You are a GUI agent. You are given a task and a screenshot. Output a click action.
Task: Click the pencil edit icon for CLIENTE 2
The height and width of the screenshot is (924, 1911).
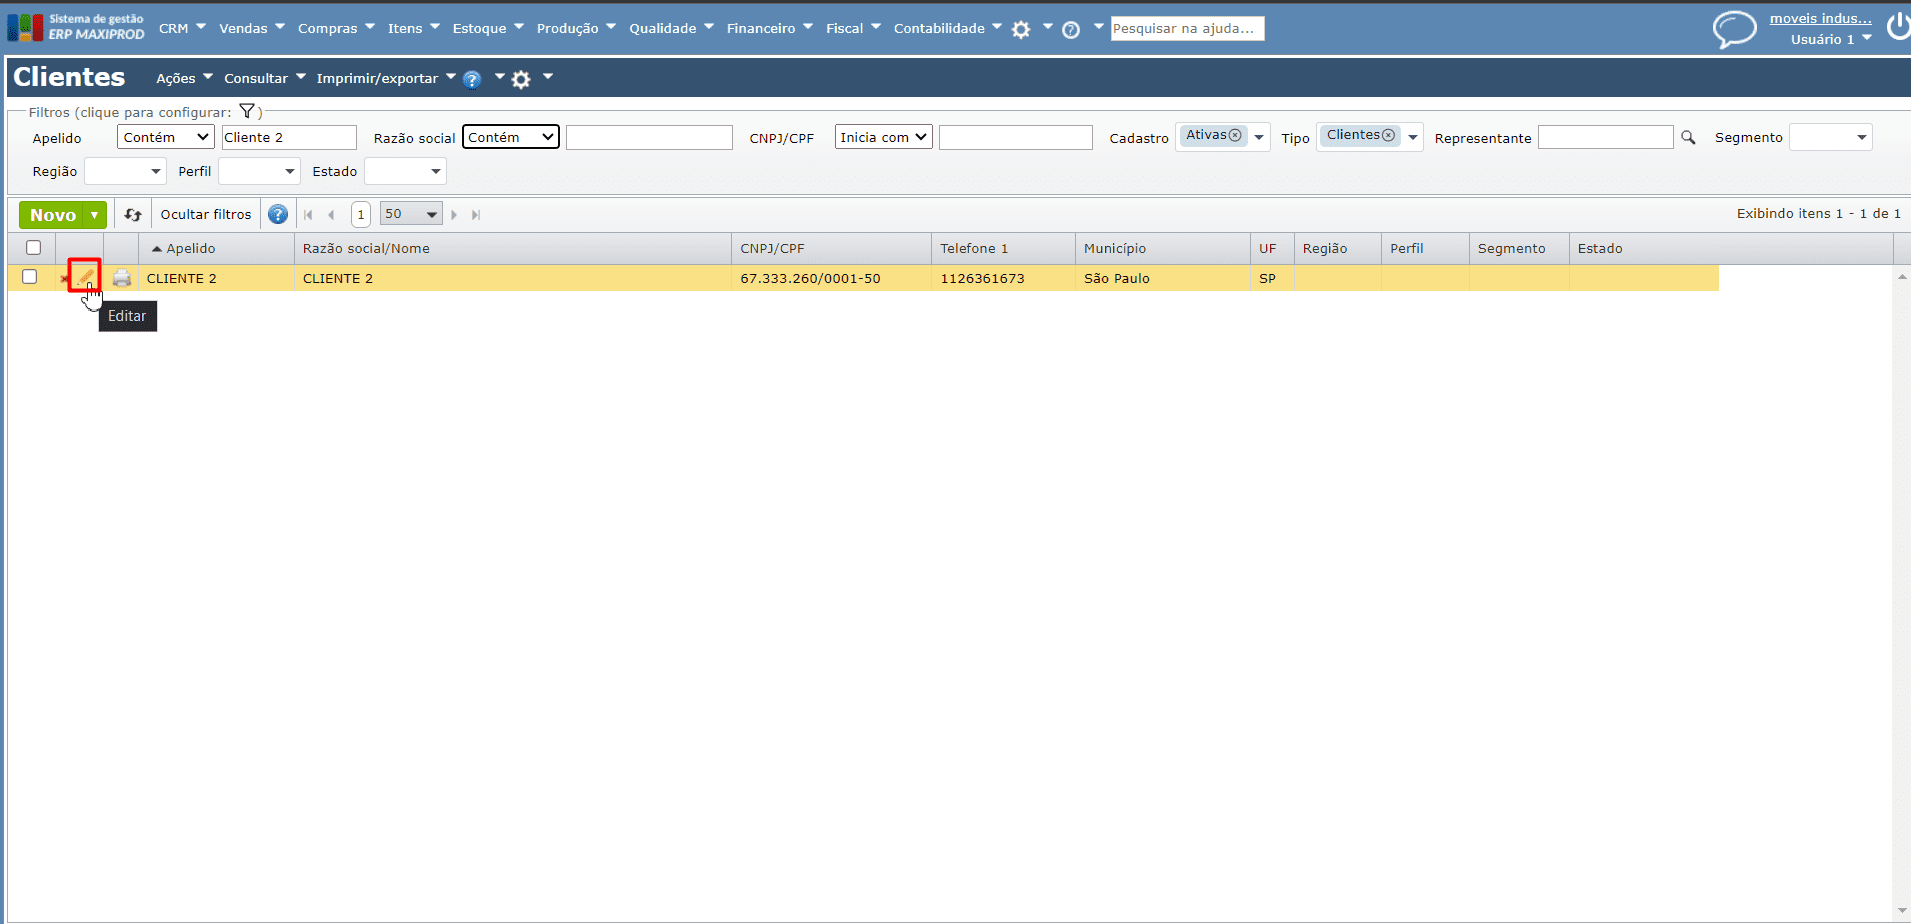[85, 277]
